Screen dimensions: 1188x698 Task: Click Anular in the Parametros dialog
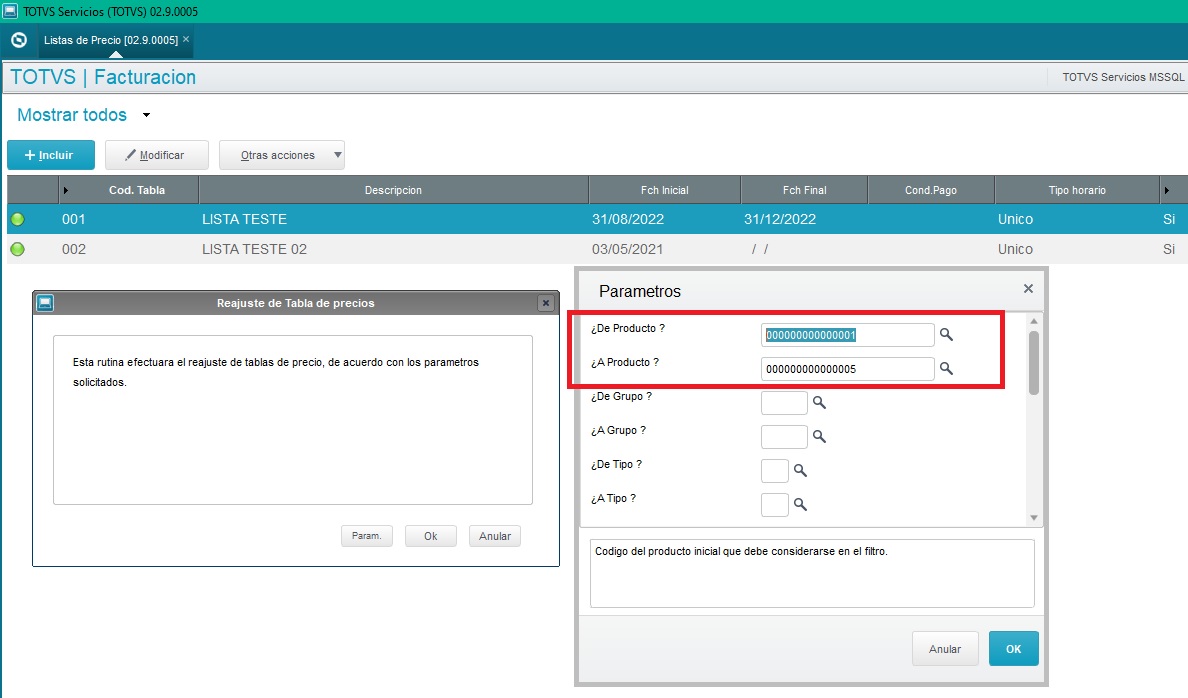coord(944,648)
